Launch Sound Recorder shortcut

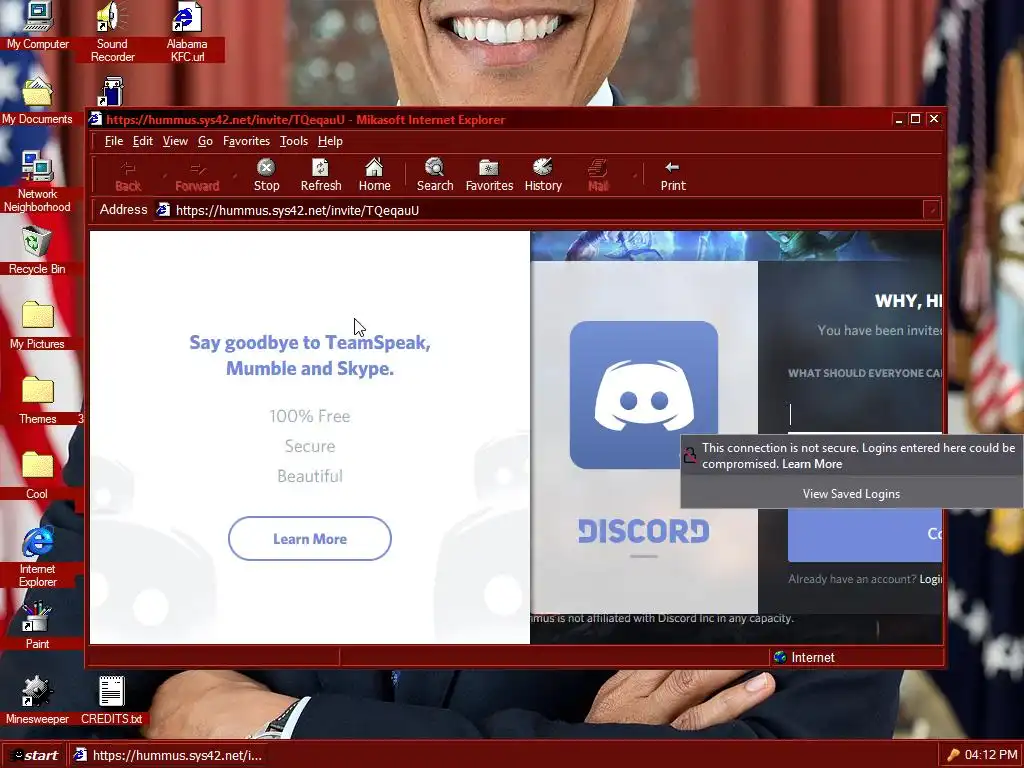tap(112, 31)
